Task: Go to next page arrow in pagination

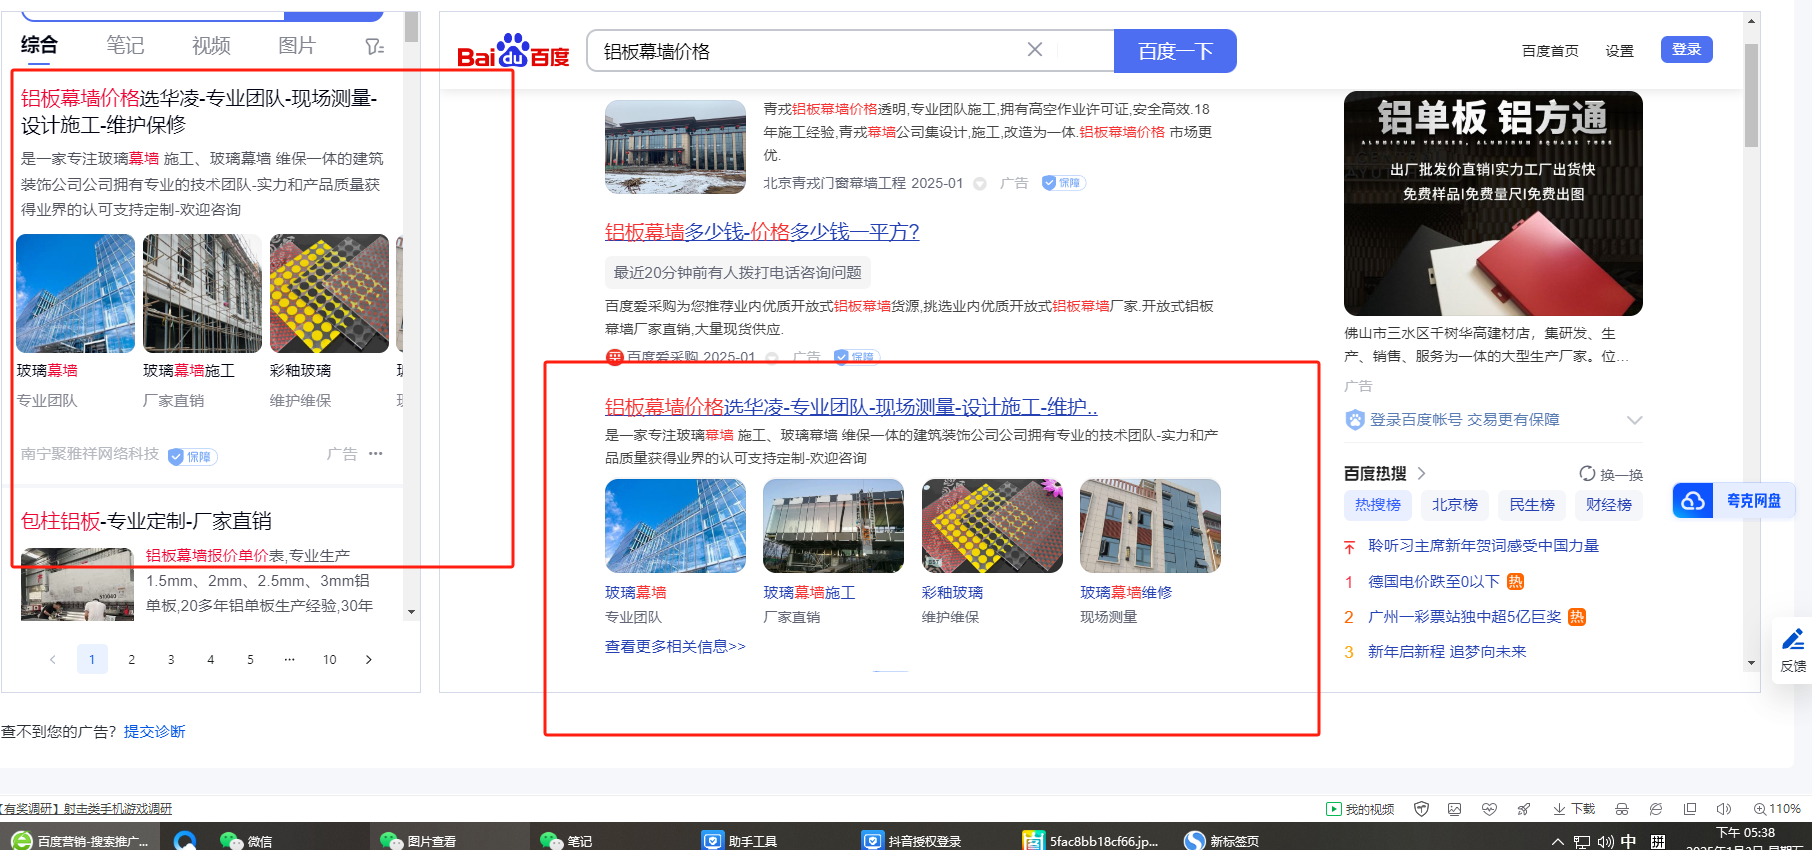Action: click(369, 659)
